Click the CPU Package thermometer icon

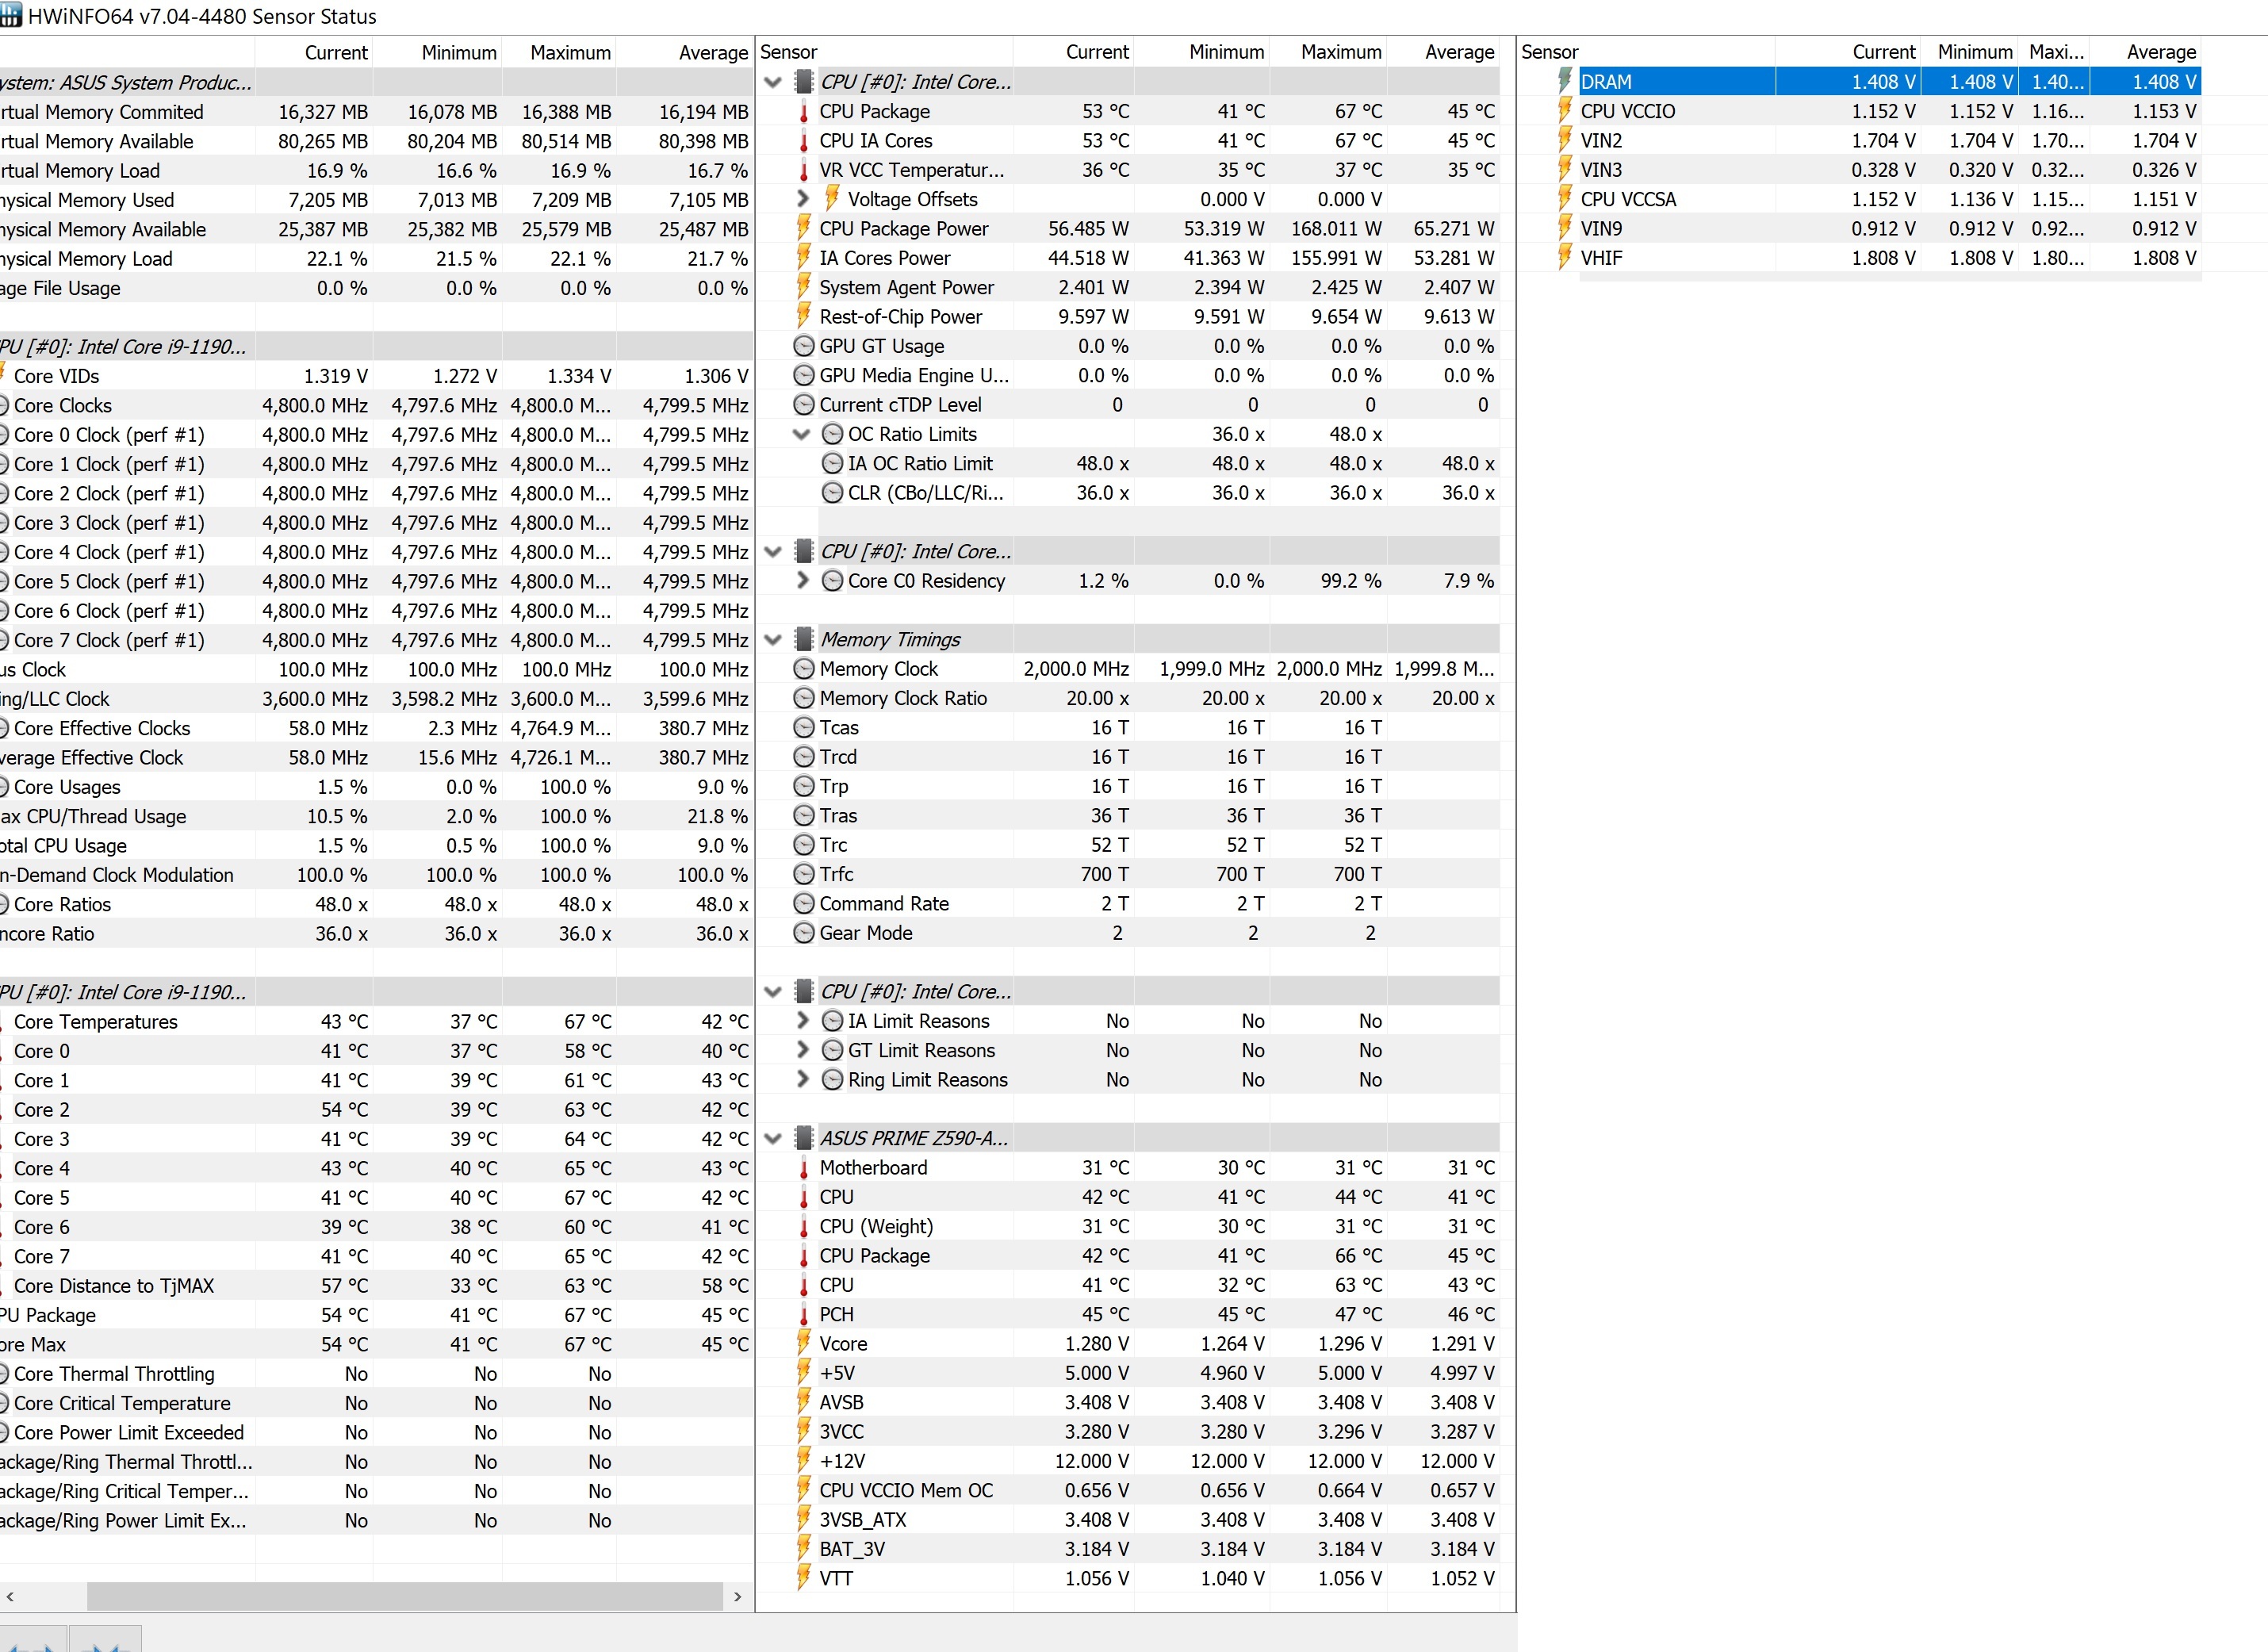click(x=803, y=112)
